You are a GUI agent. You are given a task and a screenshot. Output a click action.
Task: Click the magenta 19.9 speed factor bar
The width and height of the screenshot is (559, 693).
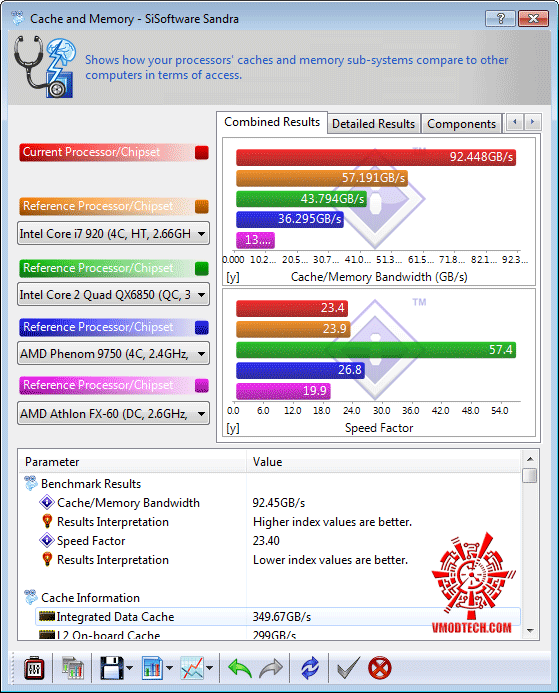283,391
